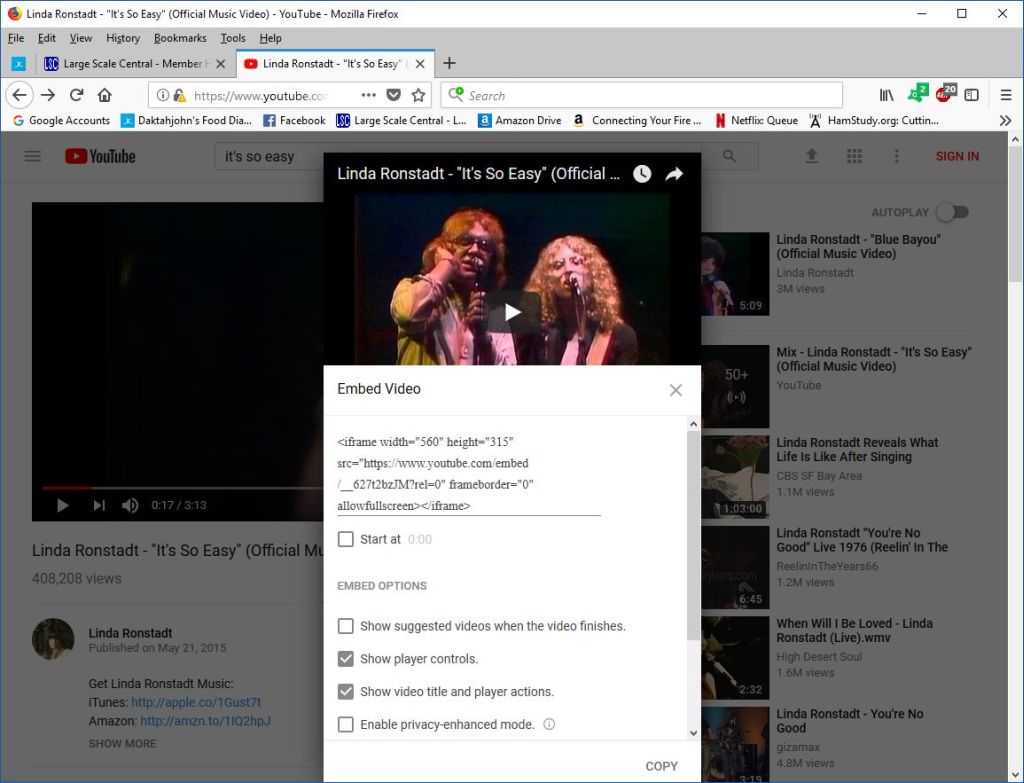1024x783 pixels.
Task: Open a new browser tab
Action: [449, 63]
